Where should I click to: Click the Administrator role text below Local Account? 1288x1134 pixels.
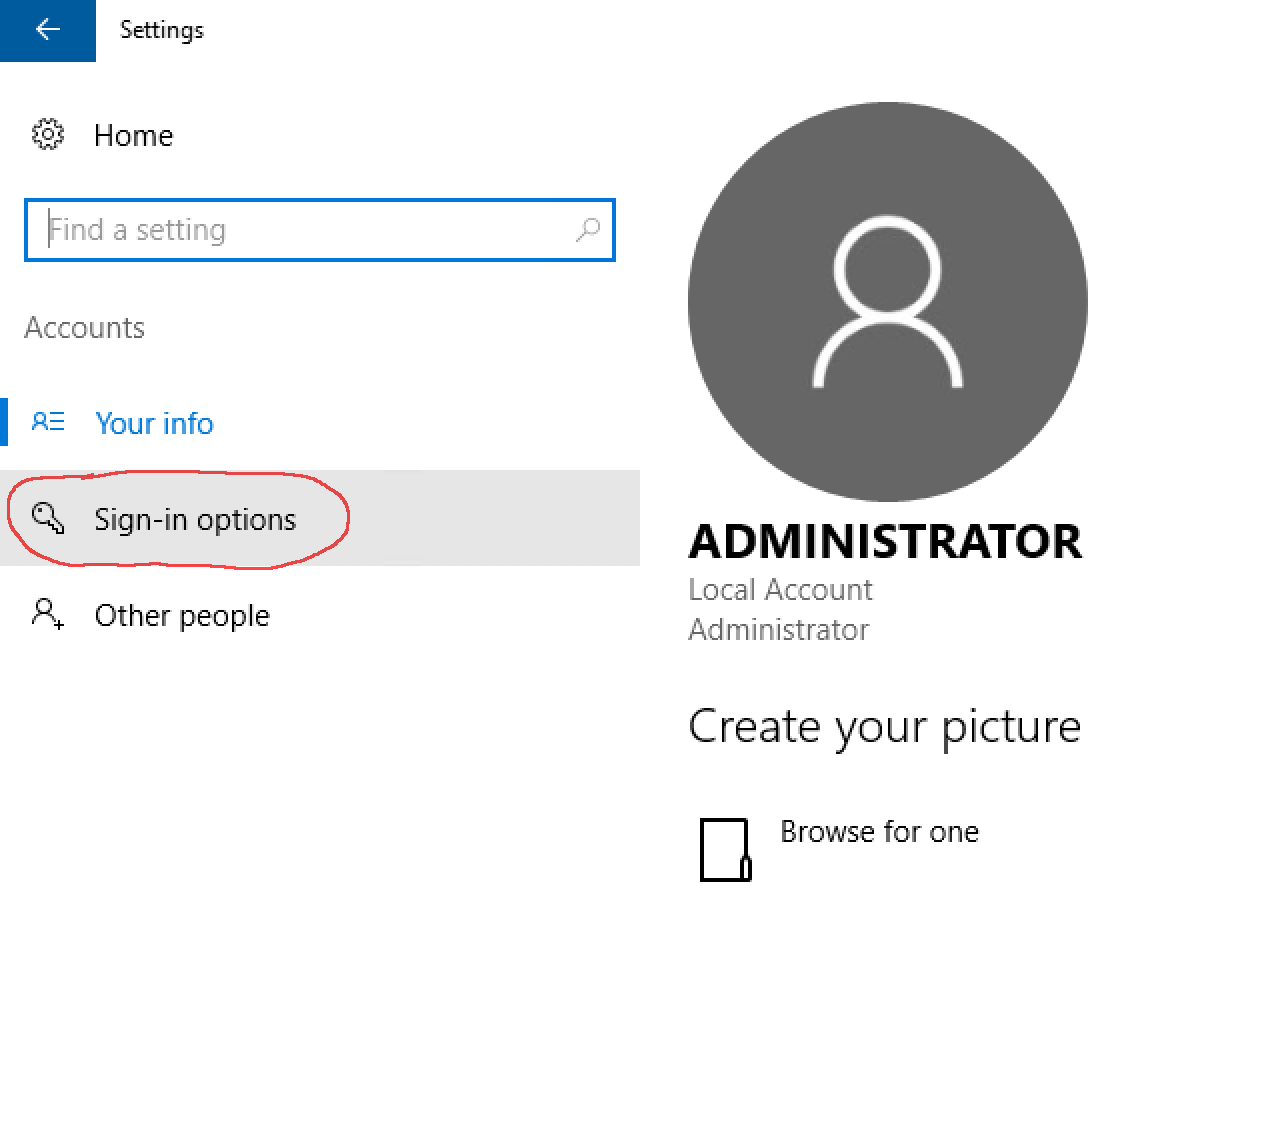coord(778,630)
